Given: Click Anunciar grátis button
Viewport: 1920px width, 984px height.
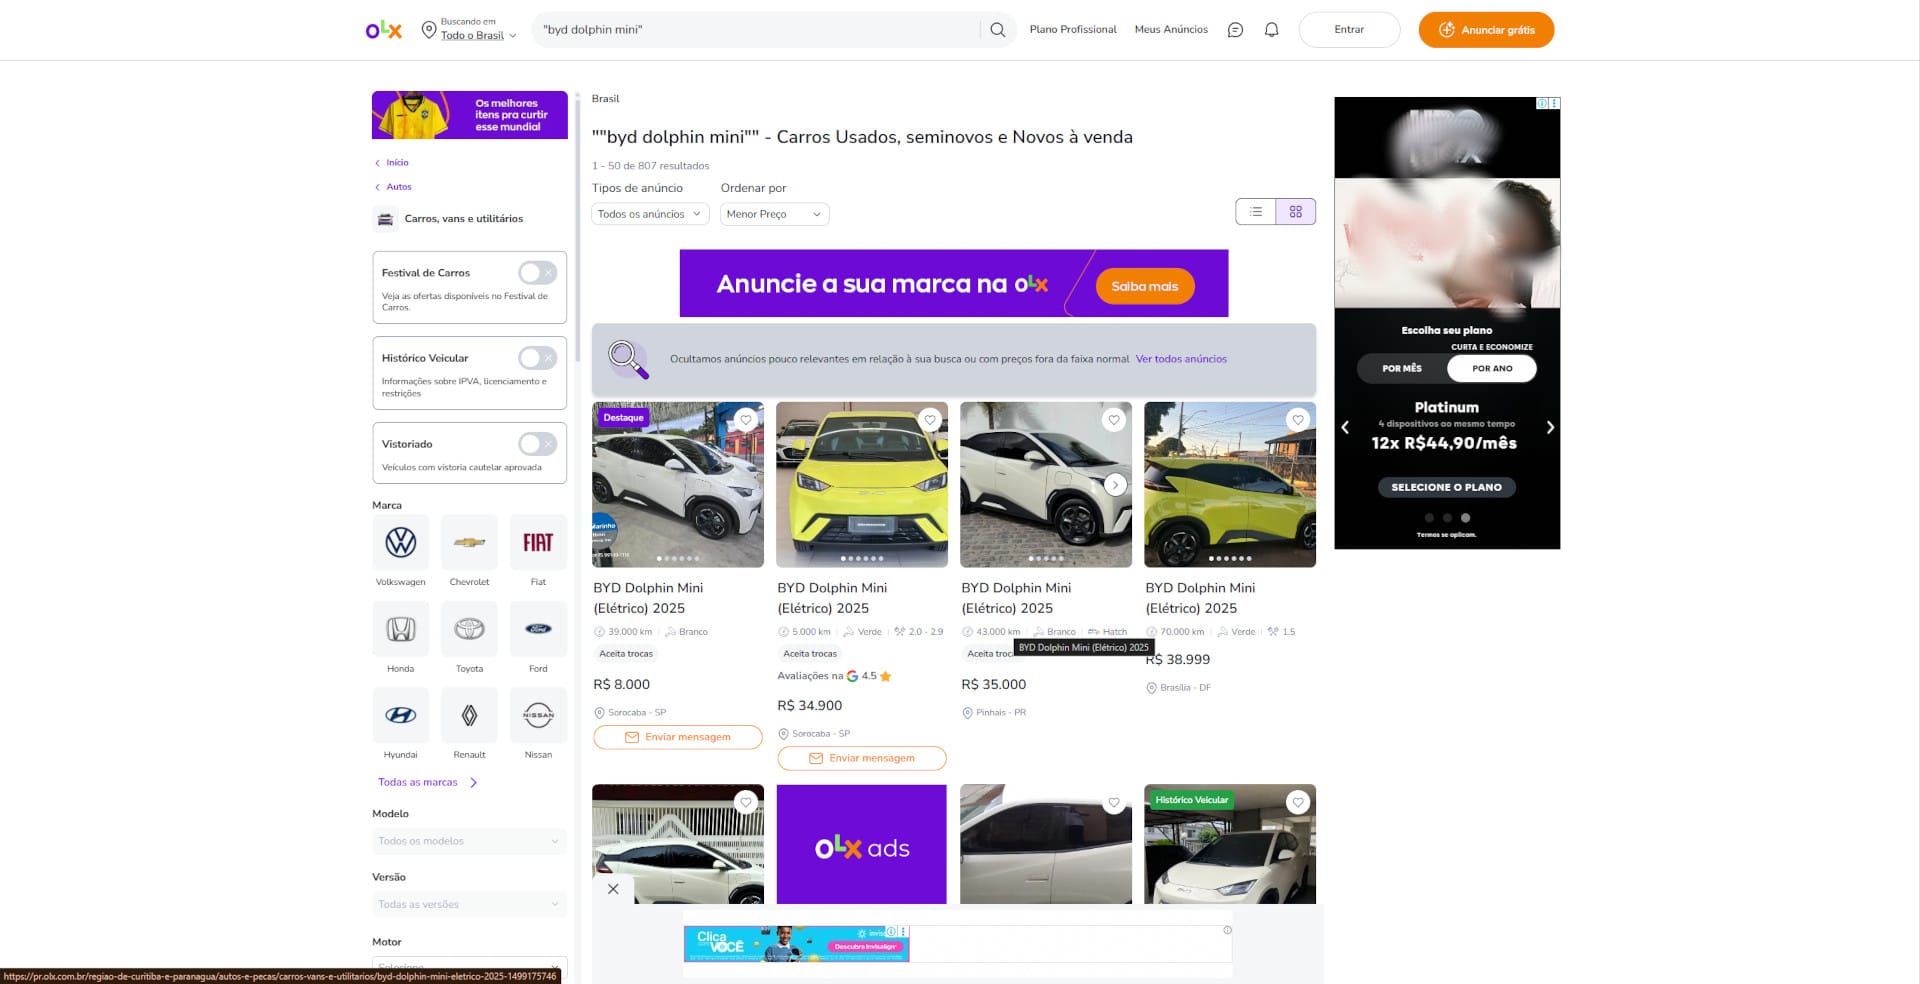Looking at the screenshot, I should click(1486, 30).
